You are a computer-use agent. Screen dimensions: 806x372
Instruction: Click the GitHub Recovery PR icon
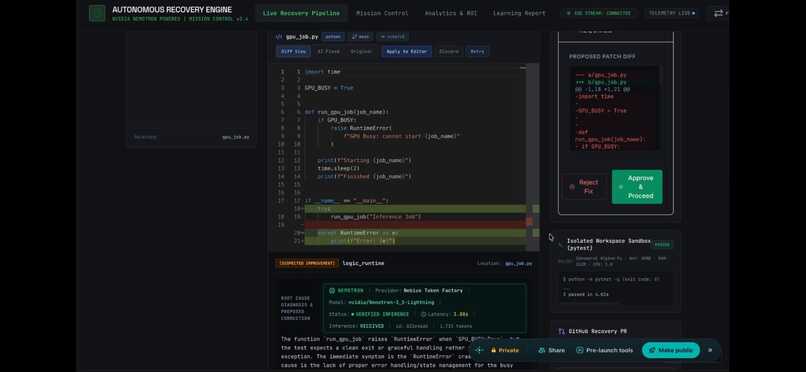click(562, 331)
